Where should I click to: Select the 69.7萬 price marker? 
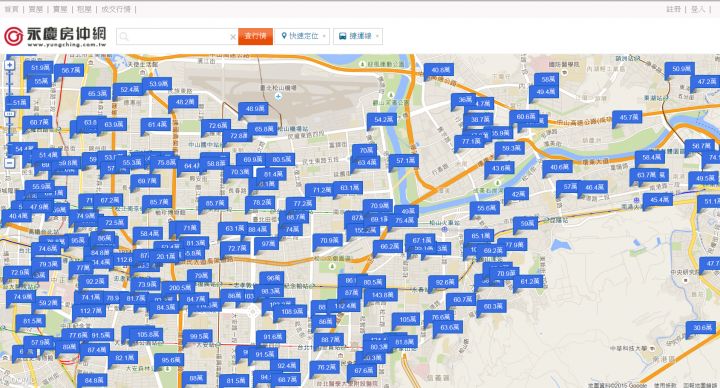pos(146,181)
